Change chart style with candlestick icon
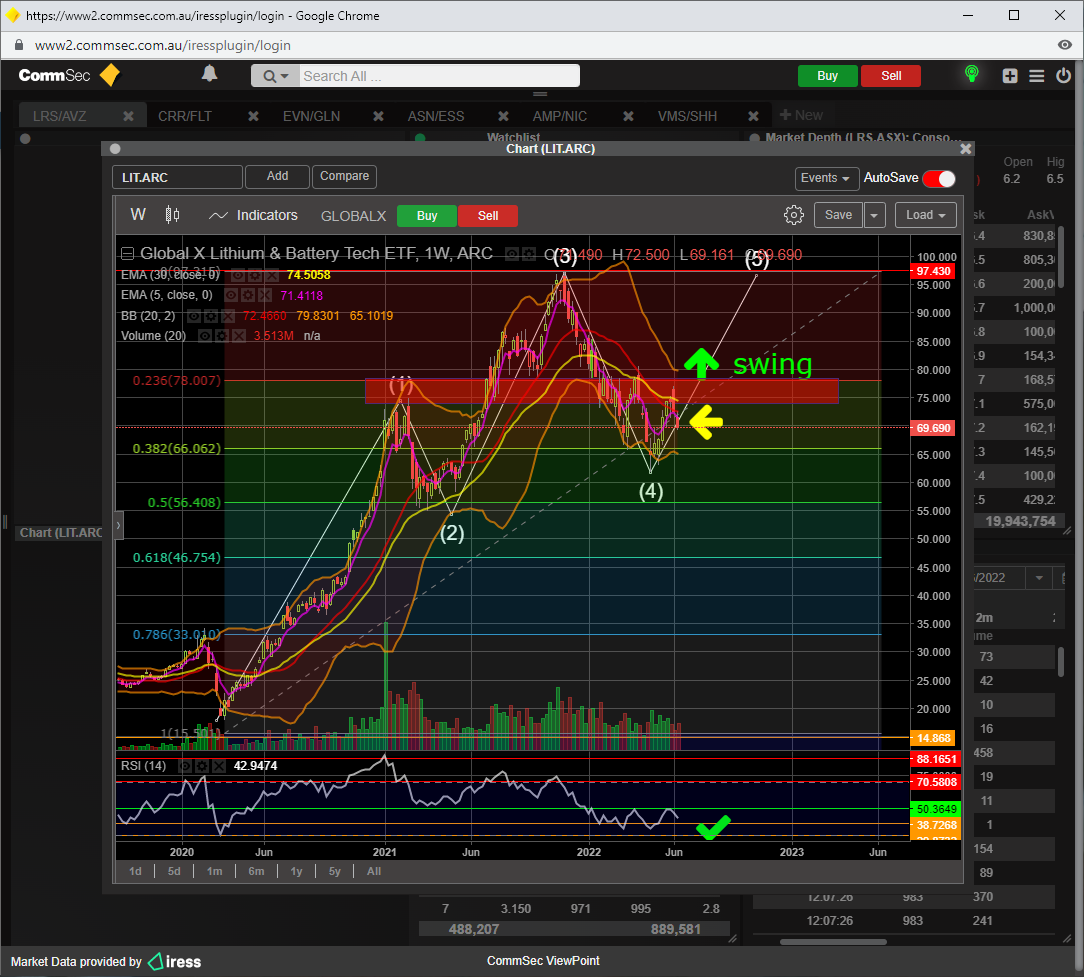The image size is (1084, 977). [173, 215]
